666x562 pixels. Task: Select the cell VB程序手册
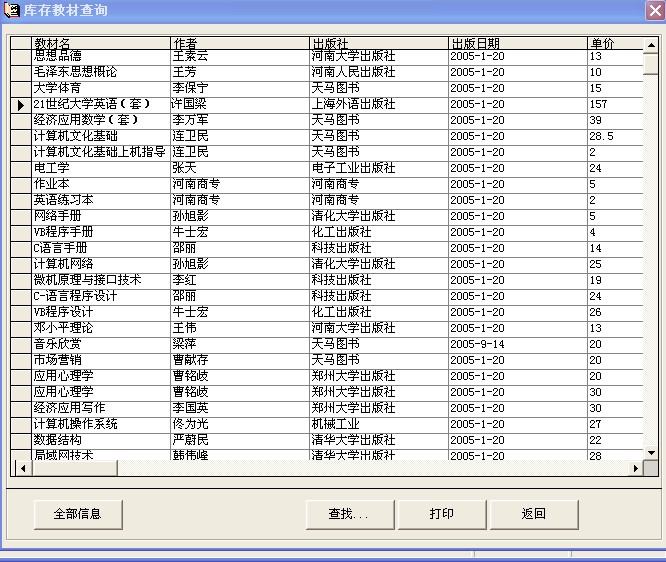[101, 232]
